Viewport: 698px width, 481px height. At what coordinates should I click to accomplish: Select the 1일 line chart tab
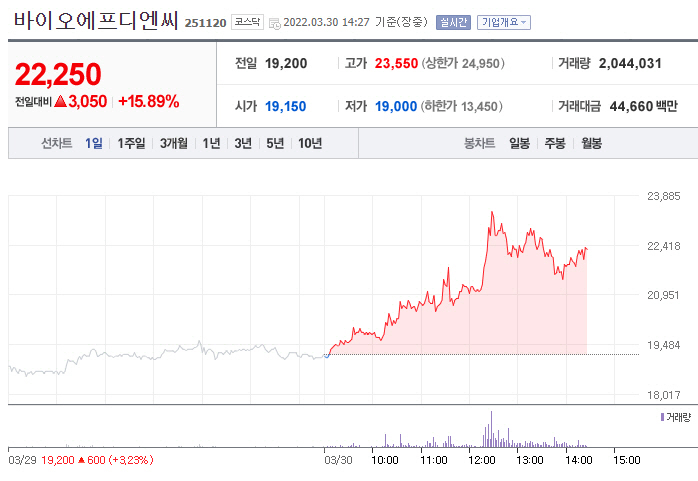(94, 143)
